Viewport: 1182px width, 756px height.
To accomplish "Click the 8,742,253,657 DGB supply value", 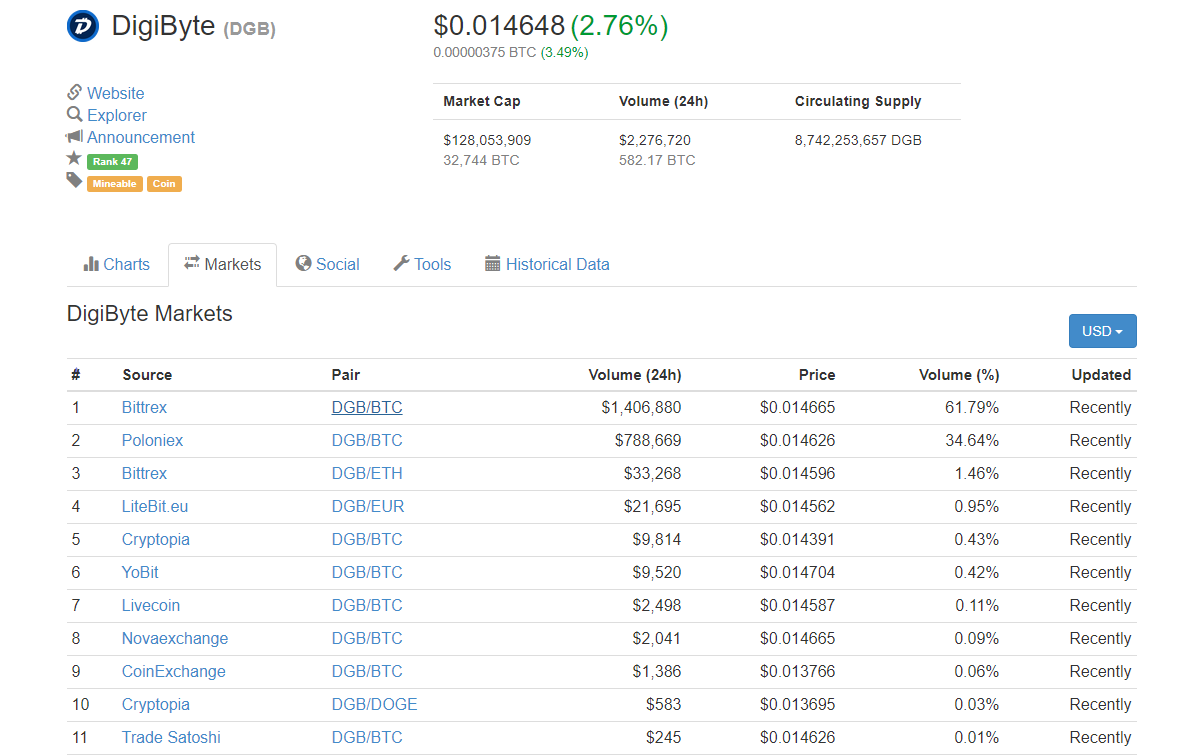I will coord(858,141).
